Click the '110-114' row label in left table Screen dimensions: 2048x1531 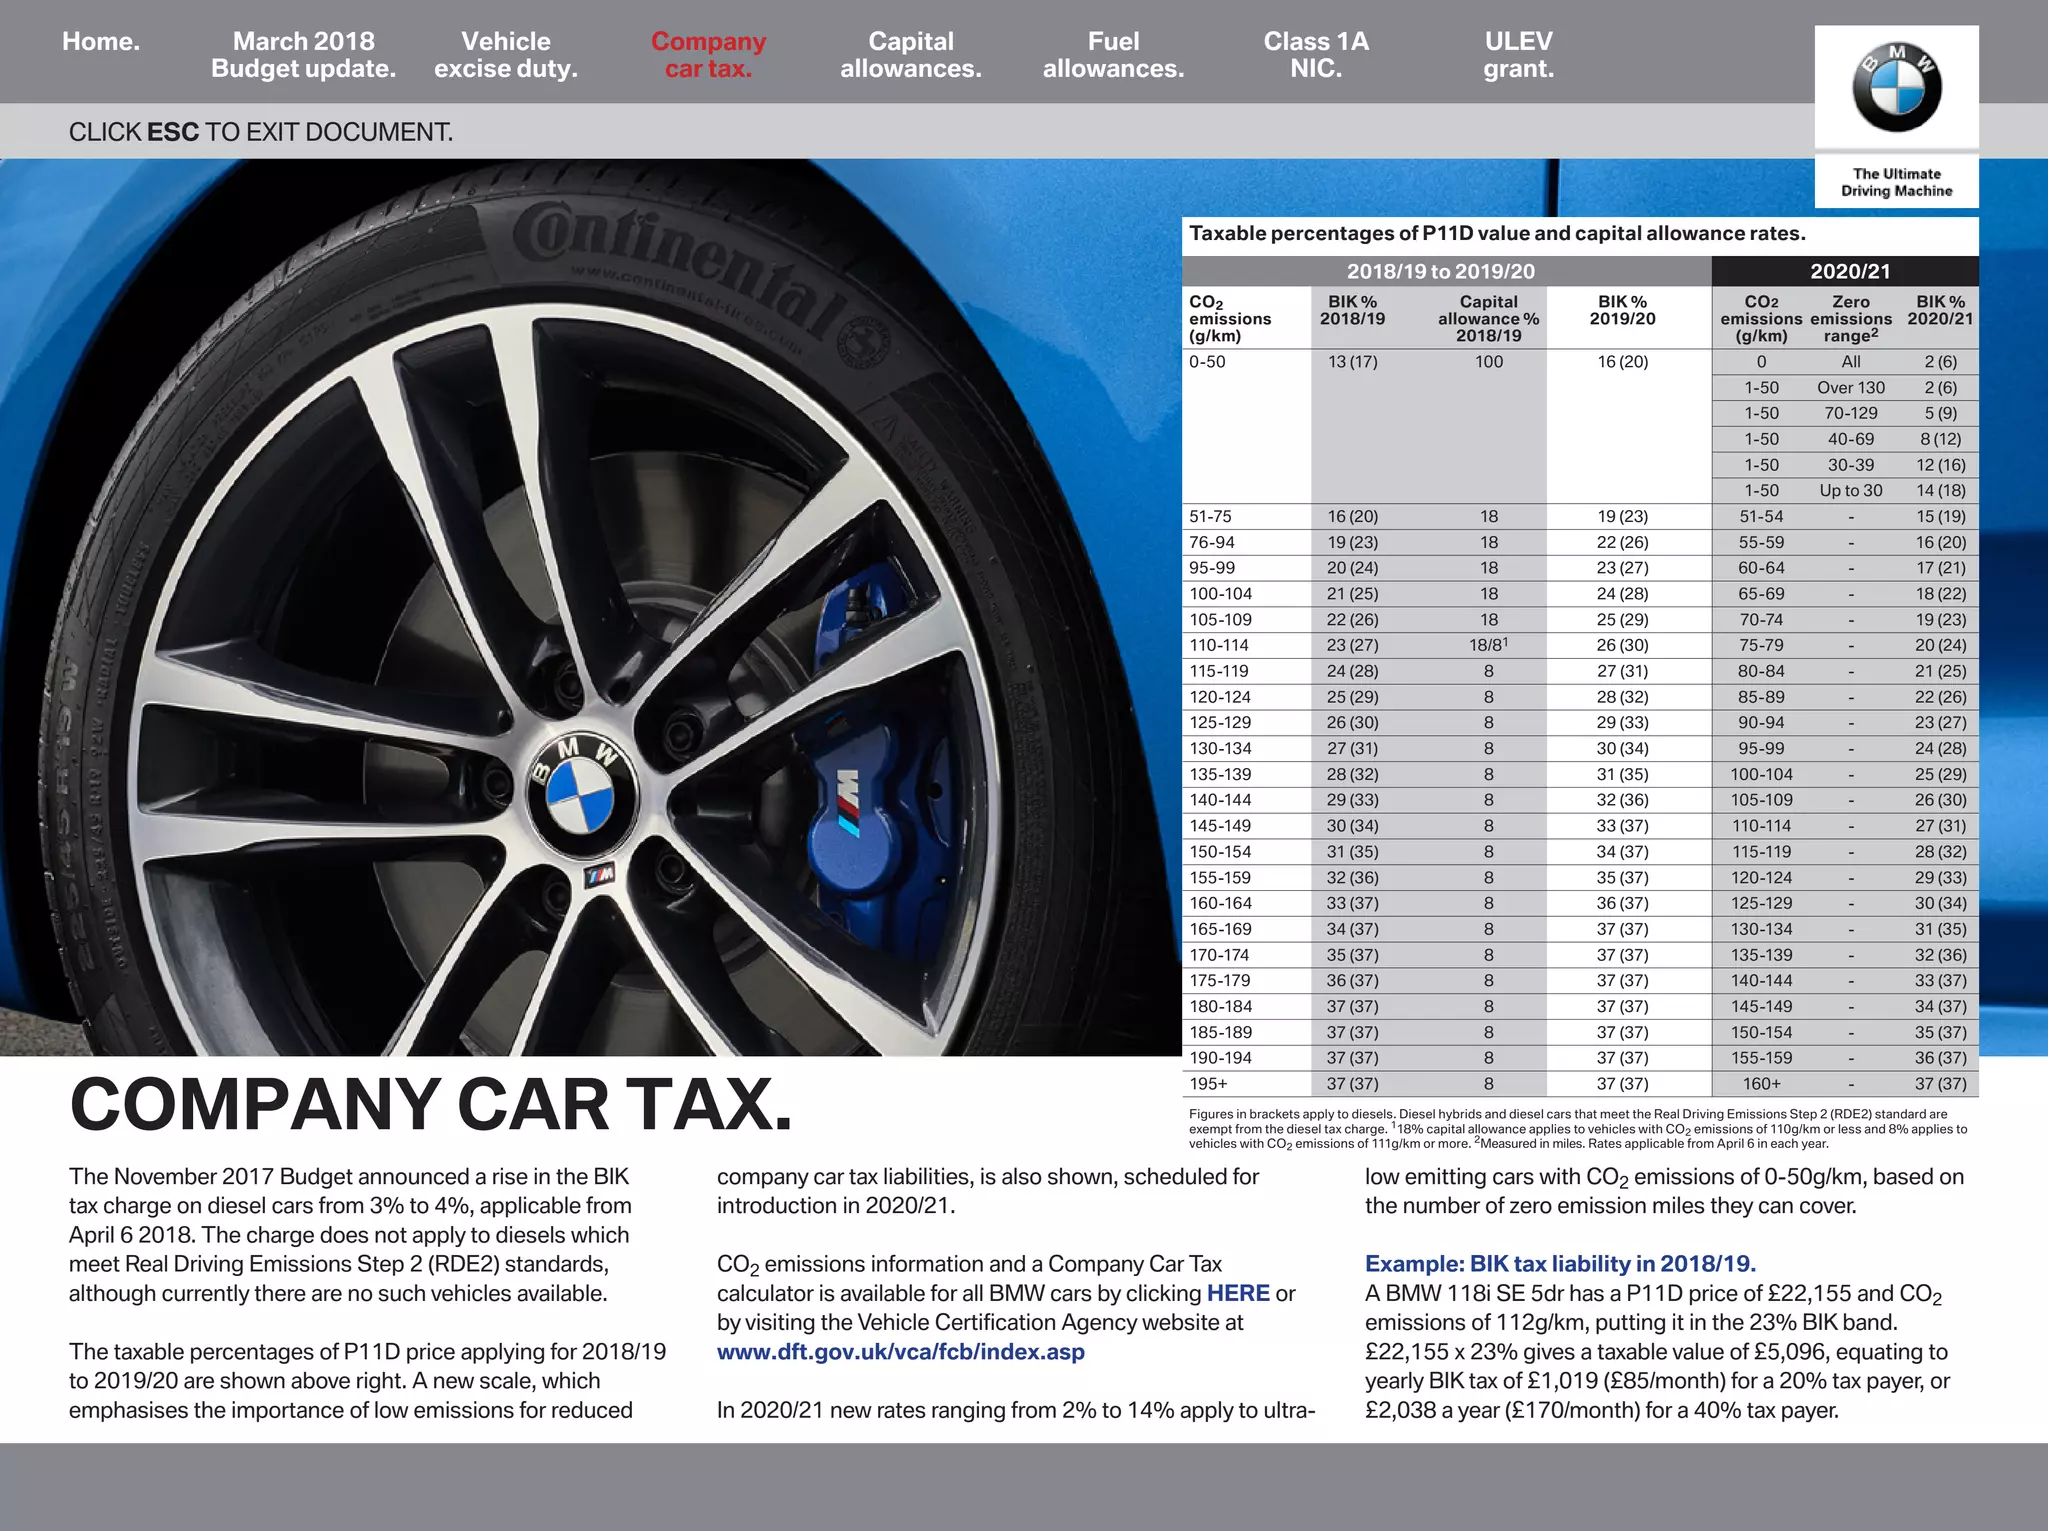tap(1219, 646)
